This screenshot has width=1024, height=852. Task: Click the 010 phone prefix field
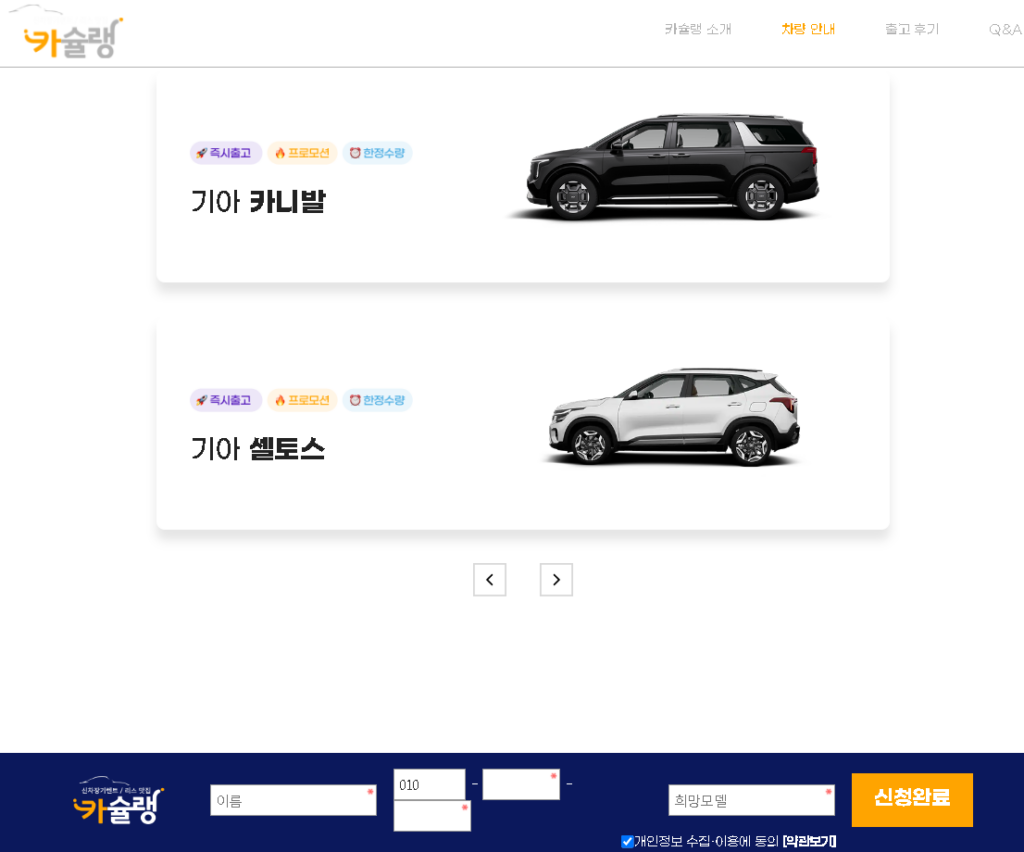click(x=429, y=785)
